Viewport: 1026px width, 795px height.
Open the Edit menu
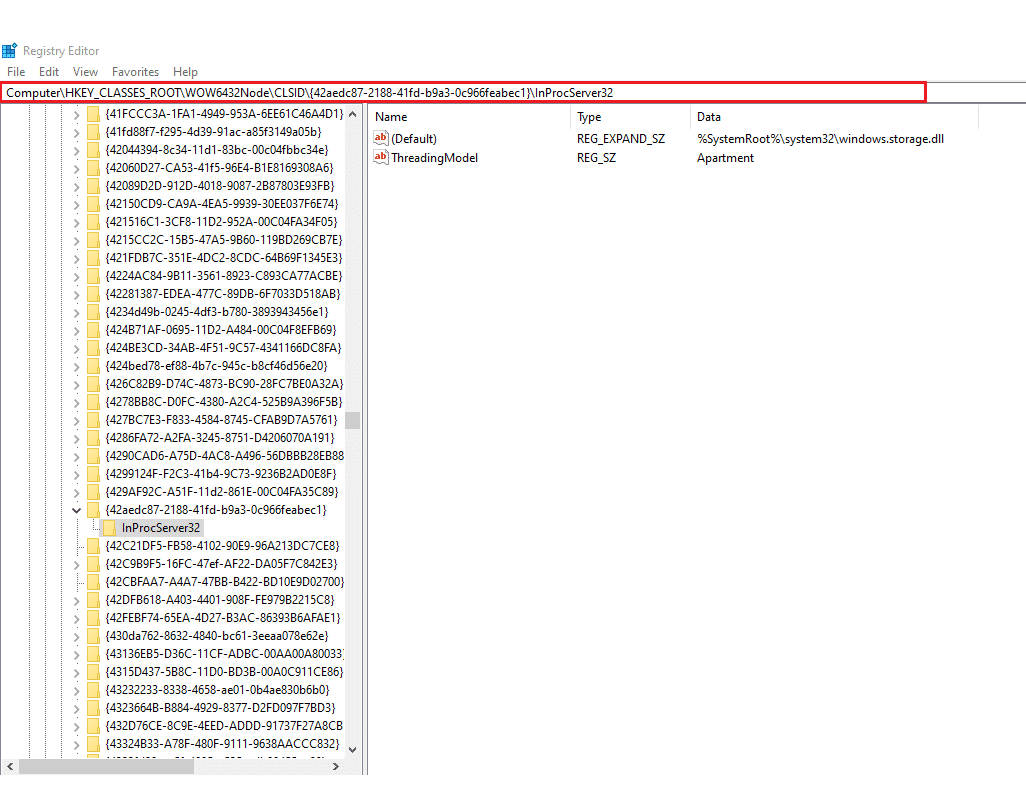pyautogui.click(x=48, y=72)
